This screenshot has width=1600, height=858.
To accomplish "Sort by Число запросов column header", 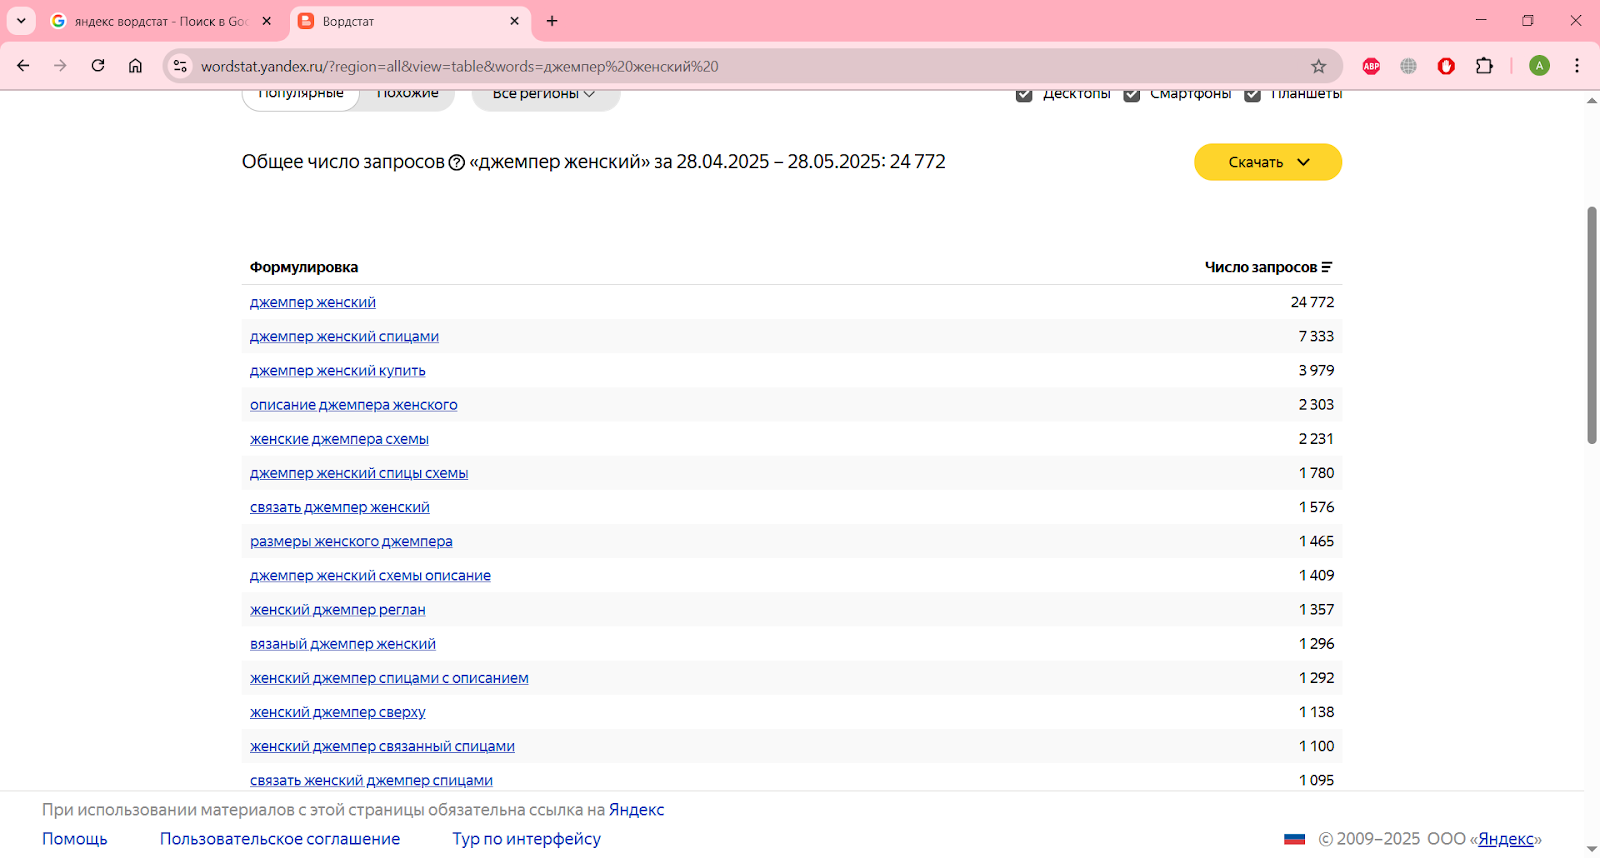I will tap(1261, 267).
